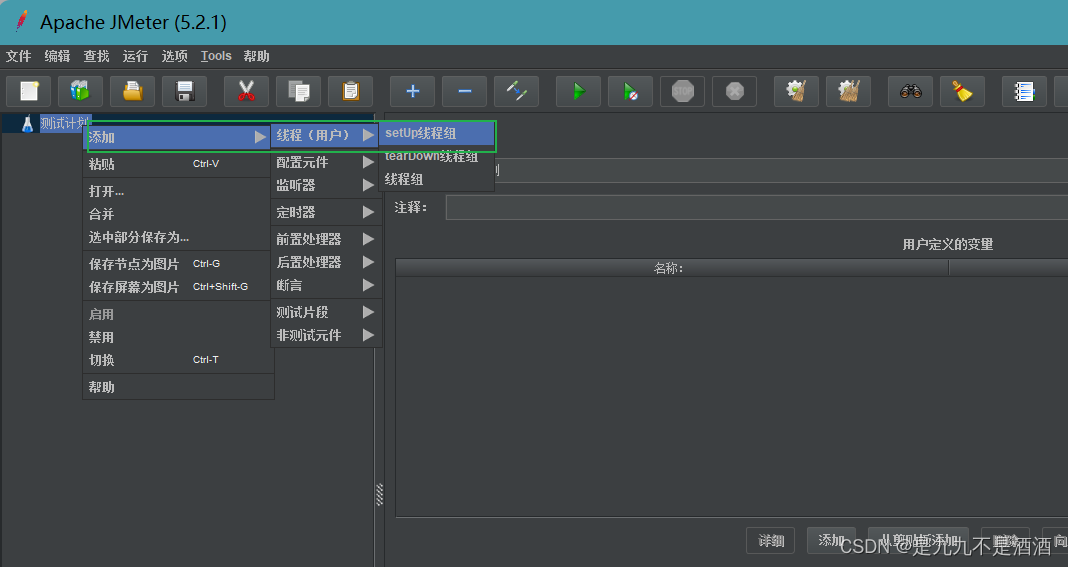Click the Function Helper list icon
The height and width of the screenshot is (567, 1068).
pos(1024,91)
